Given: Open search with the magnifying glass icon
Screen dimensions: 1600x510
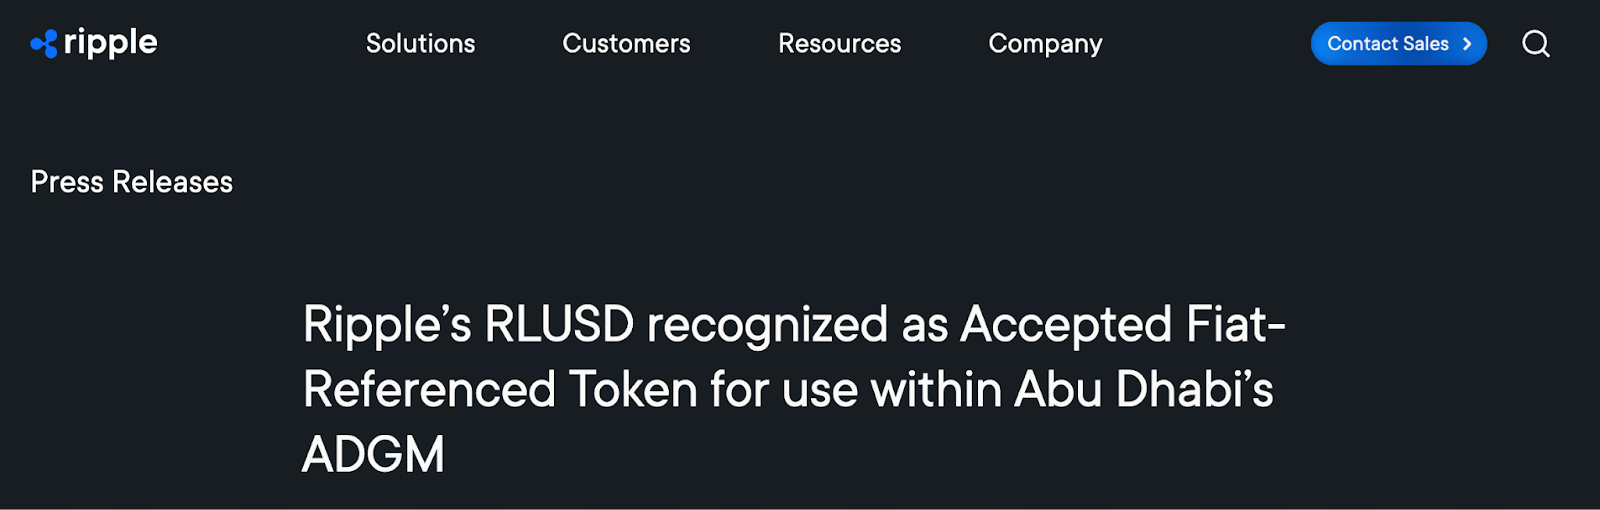Looking at the screenshot, I should coord(1536,44).
